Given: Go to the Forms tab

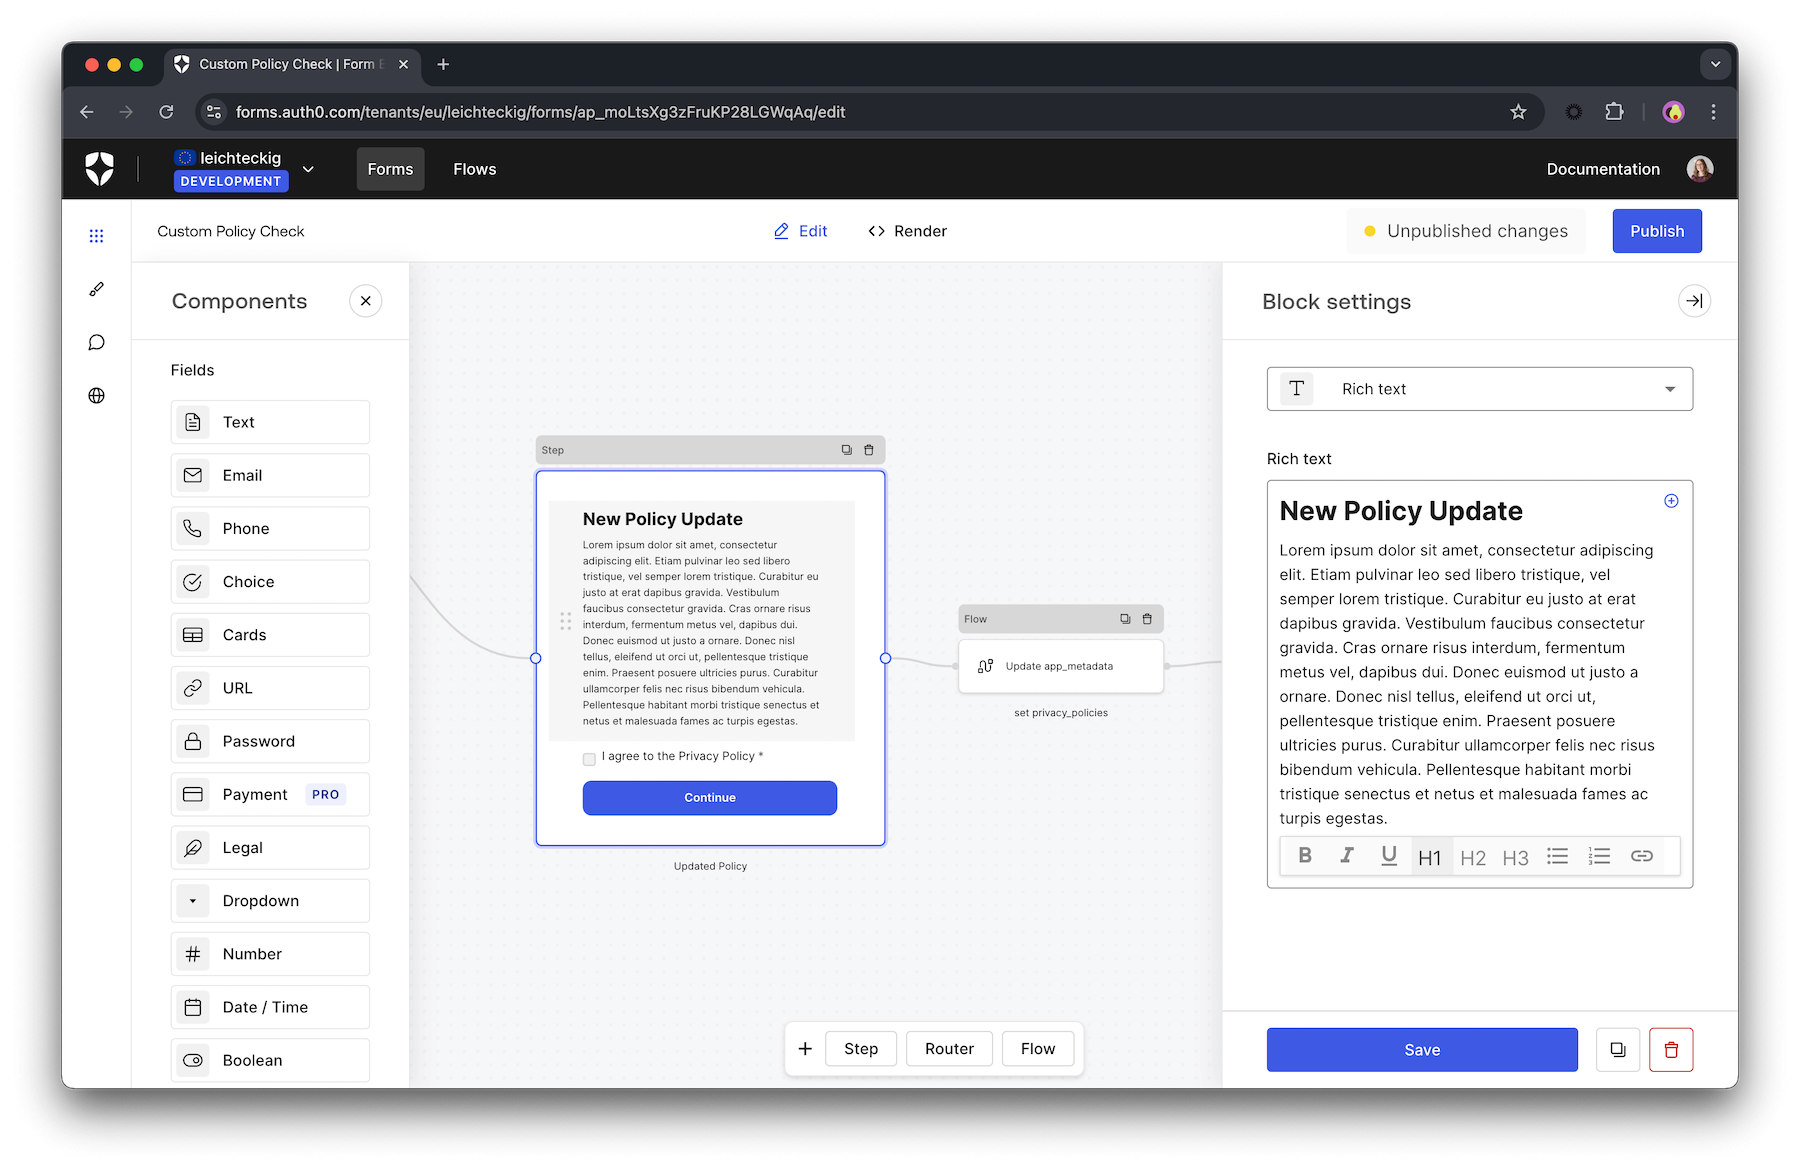Looking at the screenshot, I should (x=390, y=169).
